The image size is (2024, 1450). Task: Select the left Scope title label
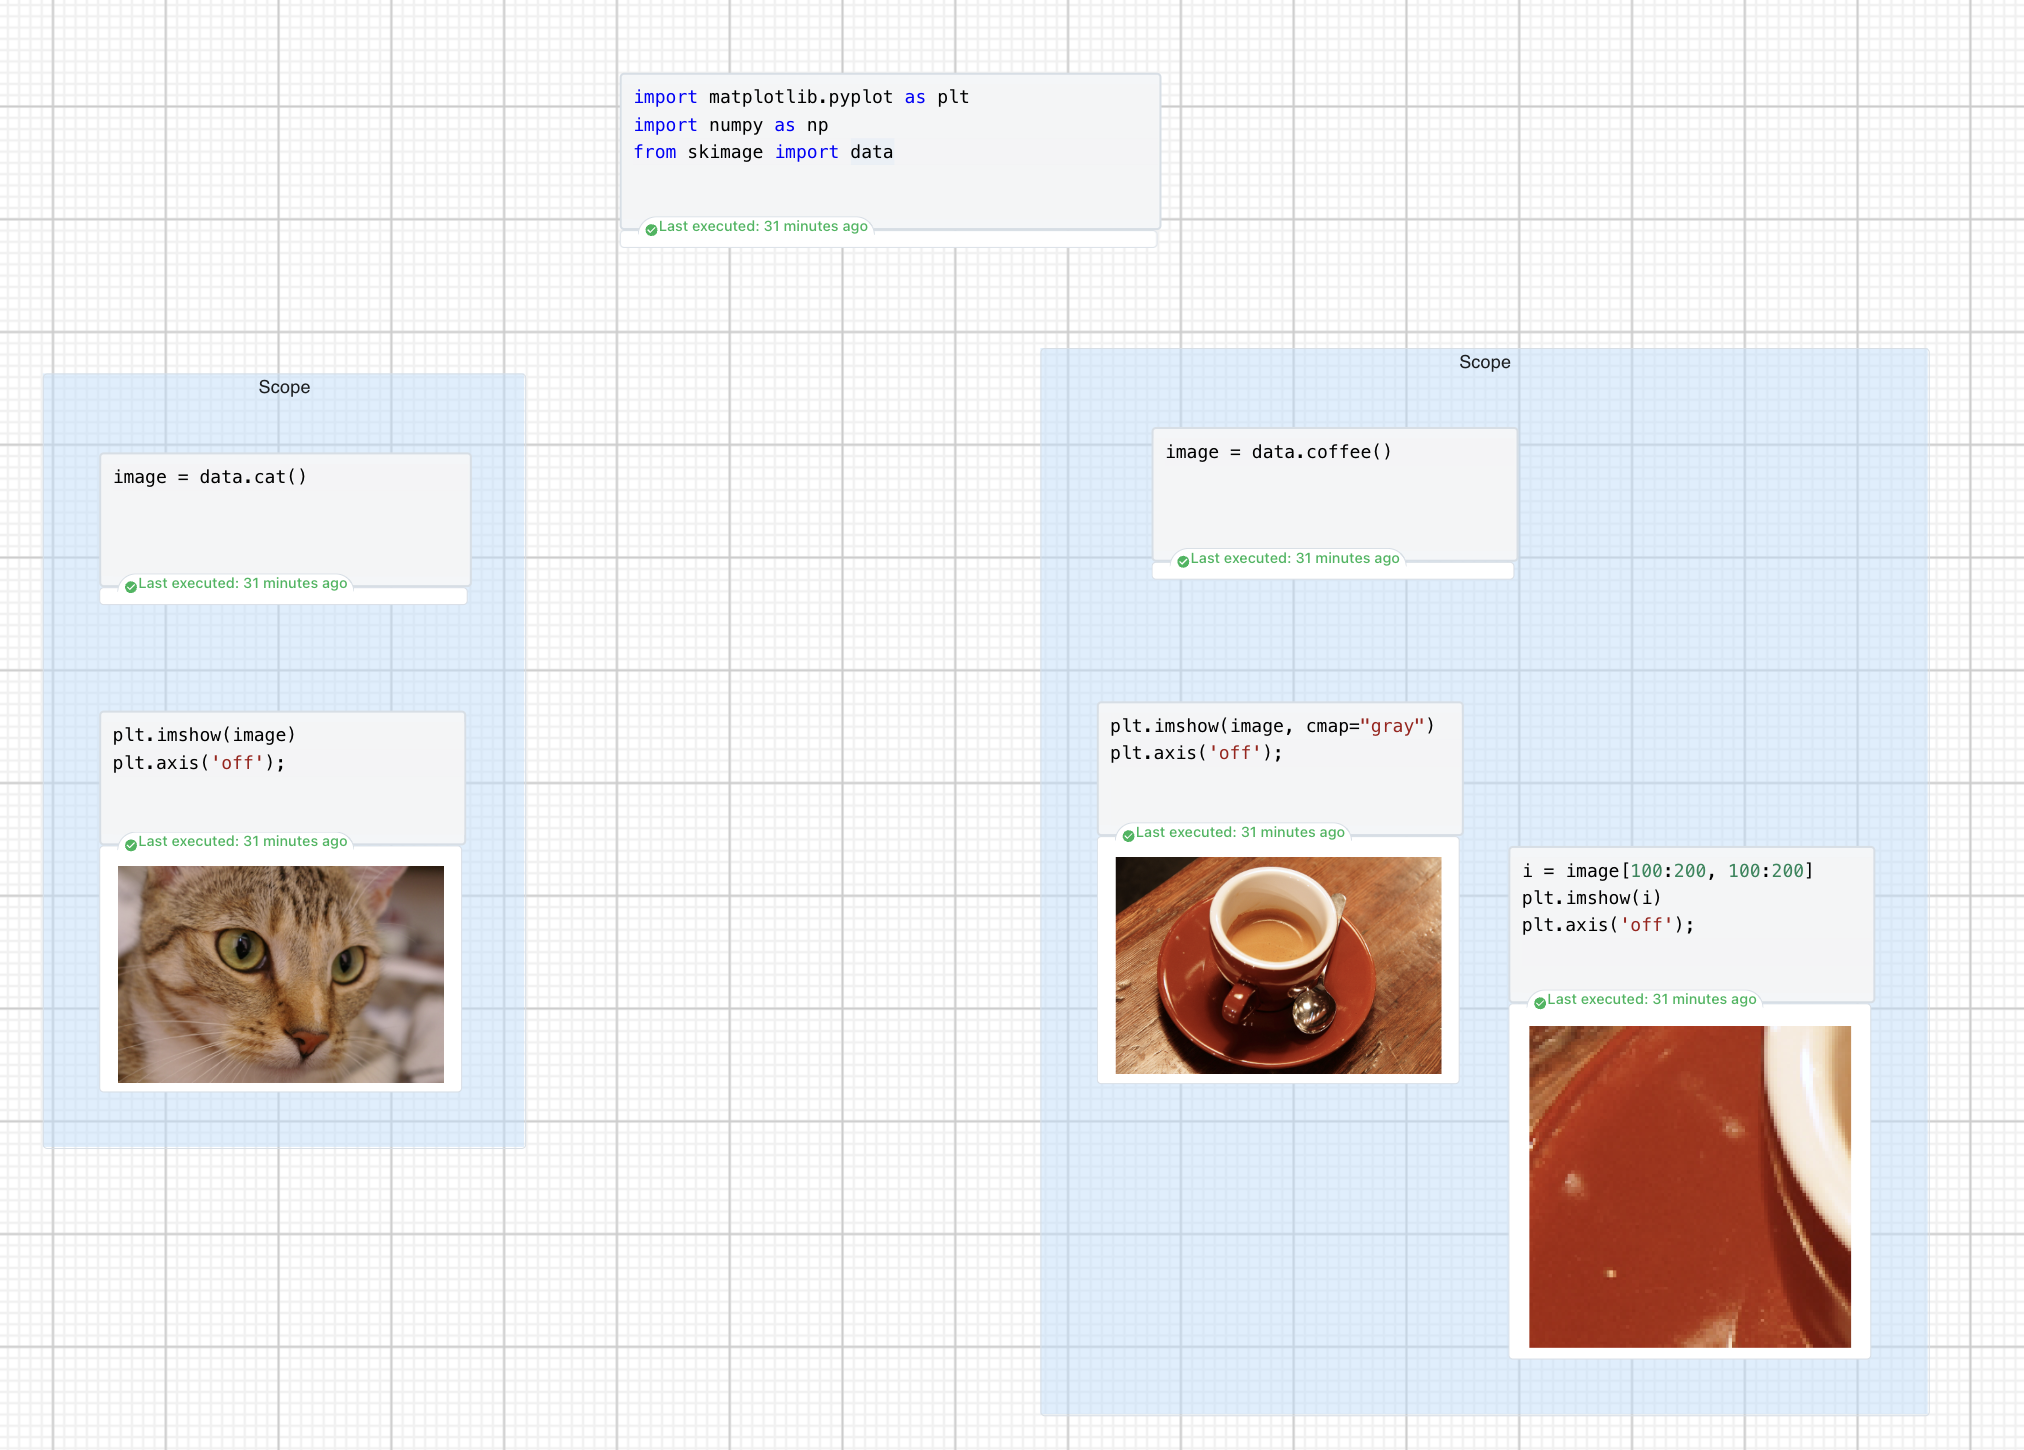point(284,387)
